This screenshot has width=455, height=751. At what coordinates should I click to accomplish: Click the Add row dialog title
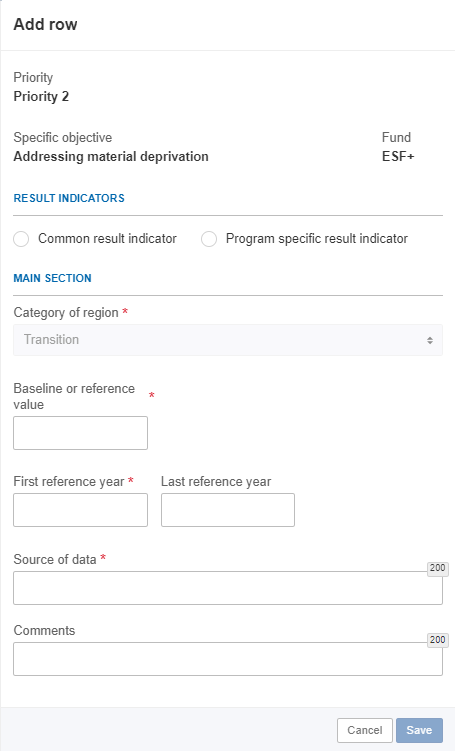tap(46, 24)
